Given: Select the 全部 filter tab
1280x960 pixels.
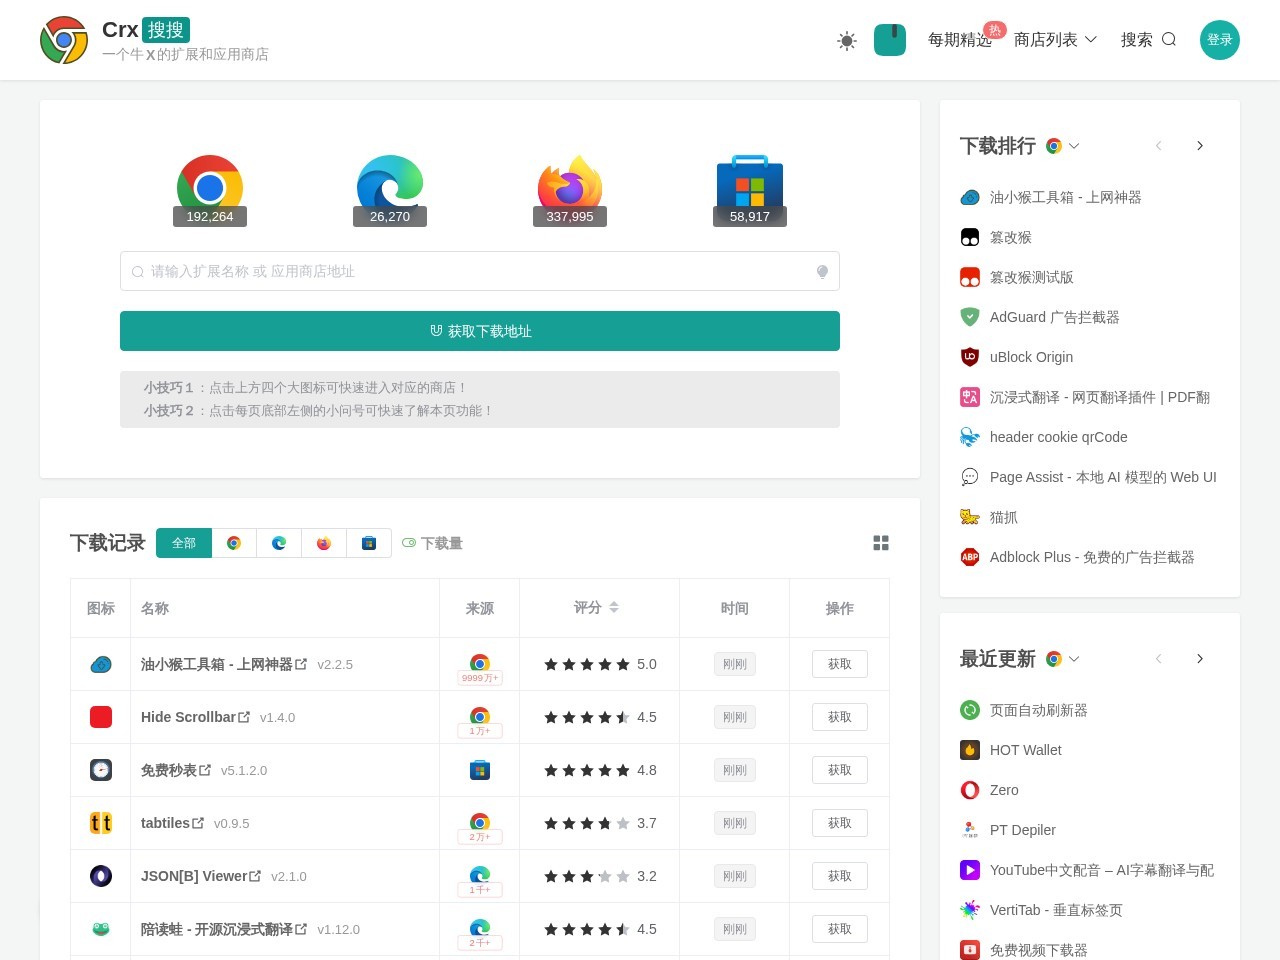Looking at the screenshot, I should 184,543.
